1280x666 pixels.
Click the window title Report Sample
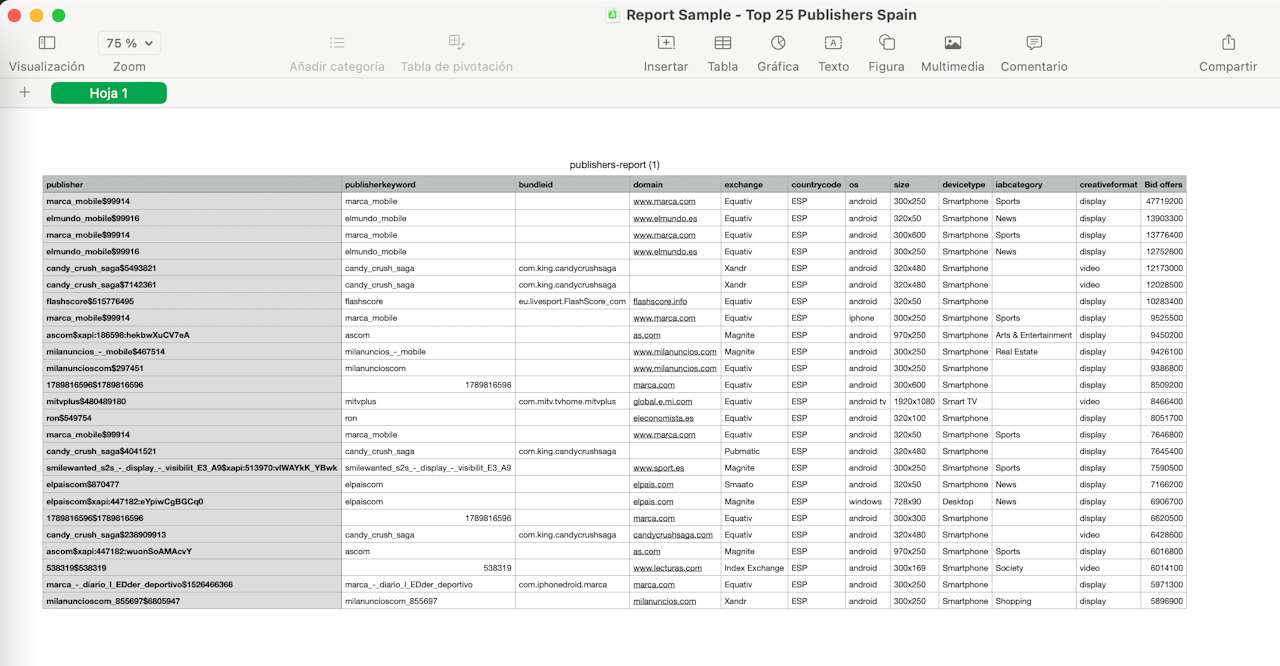771,15
